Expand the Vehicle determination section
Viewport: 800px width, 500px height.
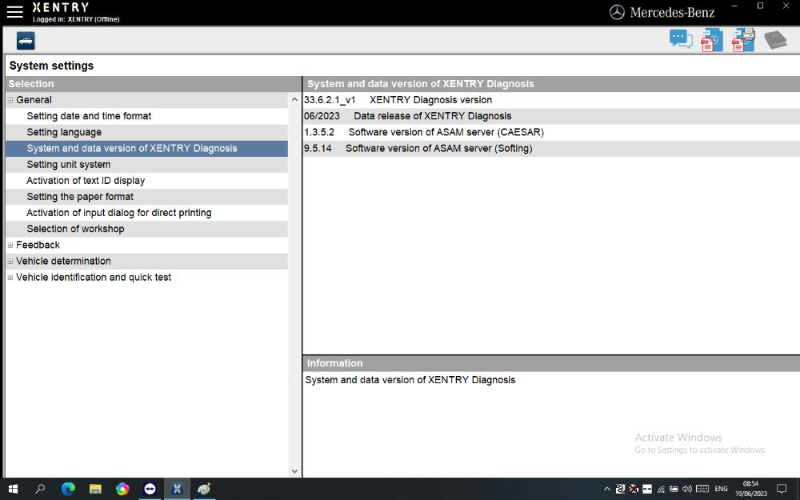point(11,261)
